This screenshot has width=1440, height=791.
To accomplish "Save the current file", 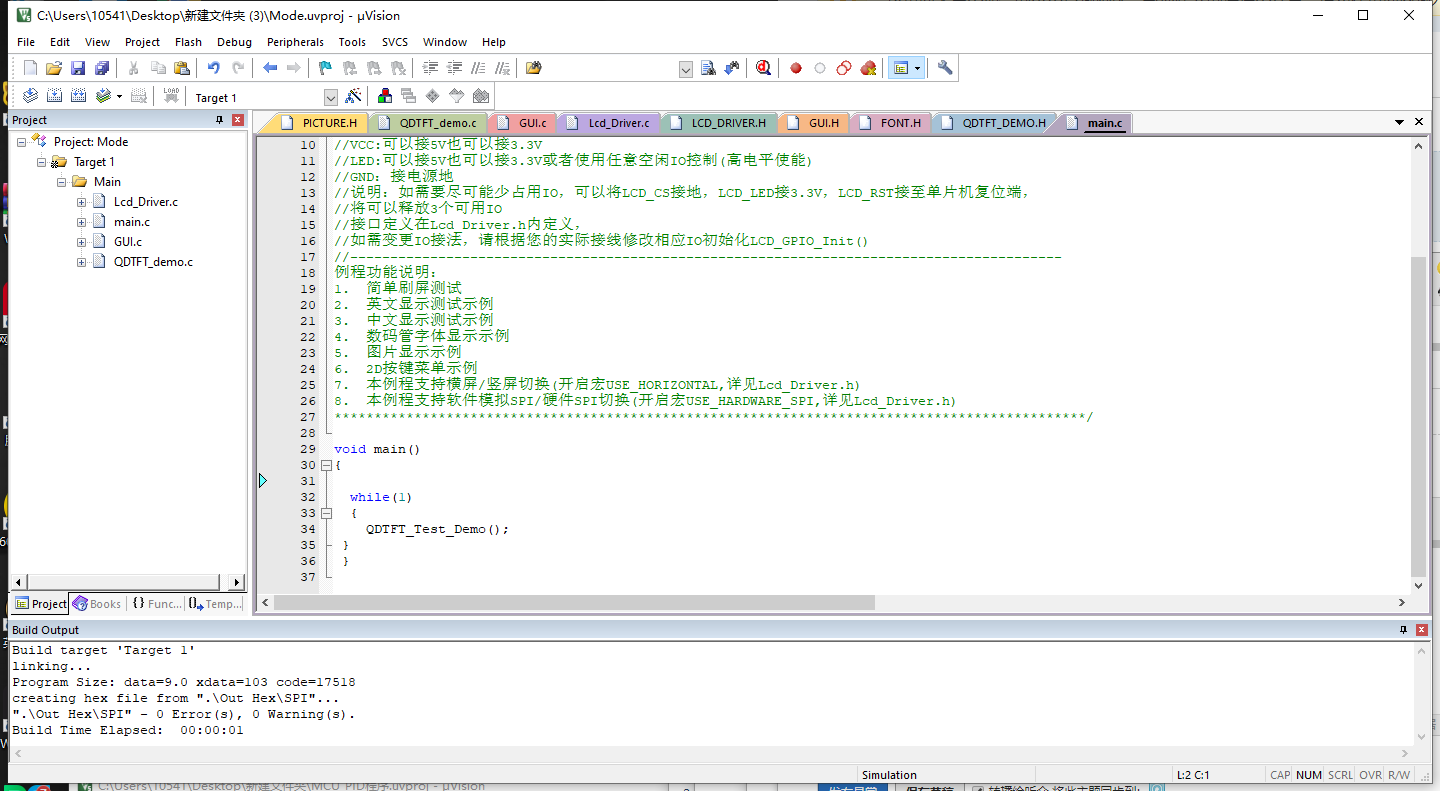I will (78, 68).
